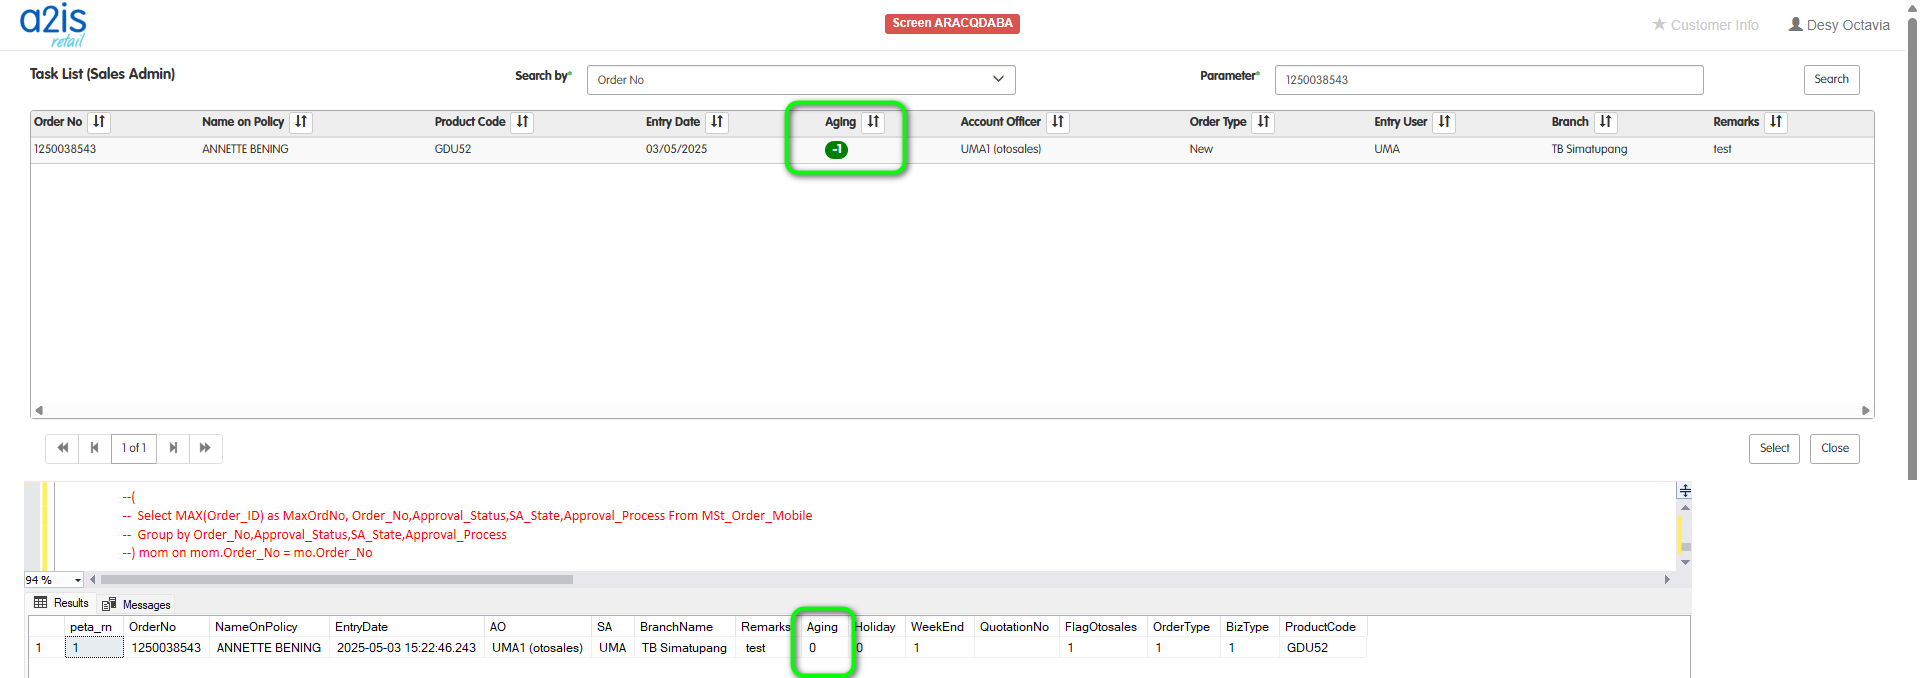Sort the table by Aging
Viewport: 1920px width, 678px height.
pyautogui.click(x=873, y=122)
